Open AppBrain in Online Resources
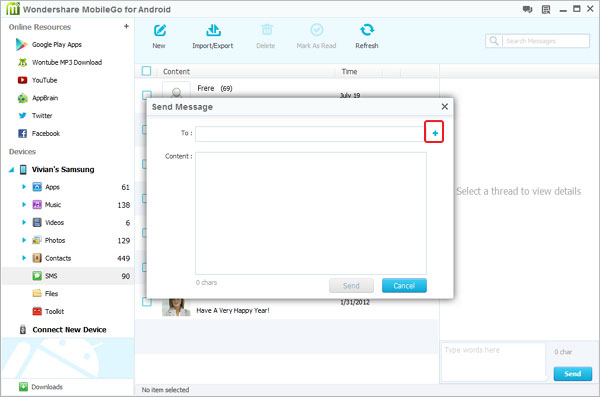 coord(38,98)
